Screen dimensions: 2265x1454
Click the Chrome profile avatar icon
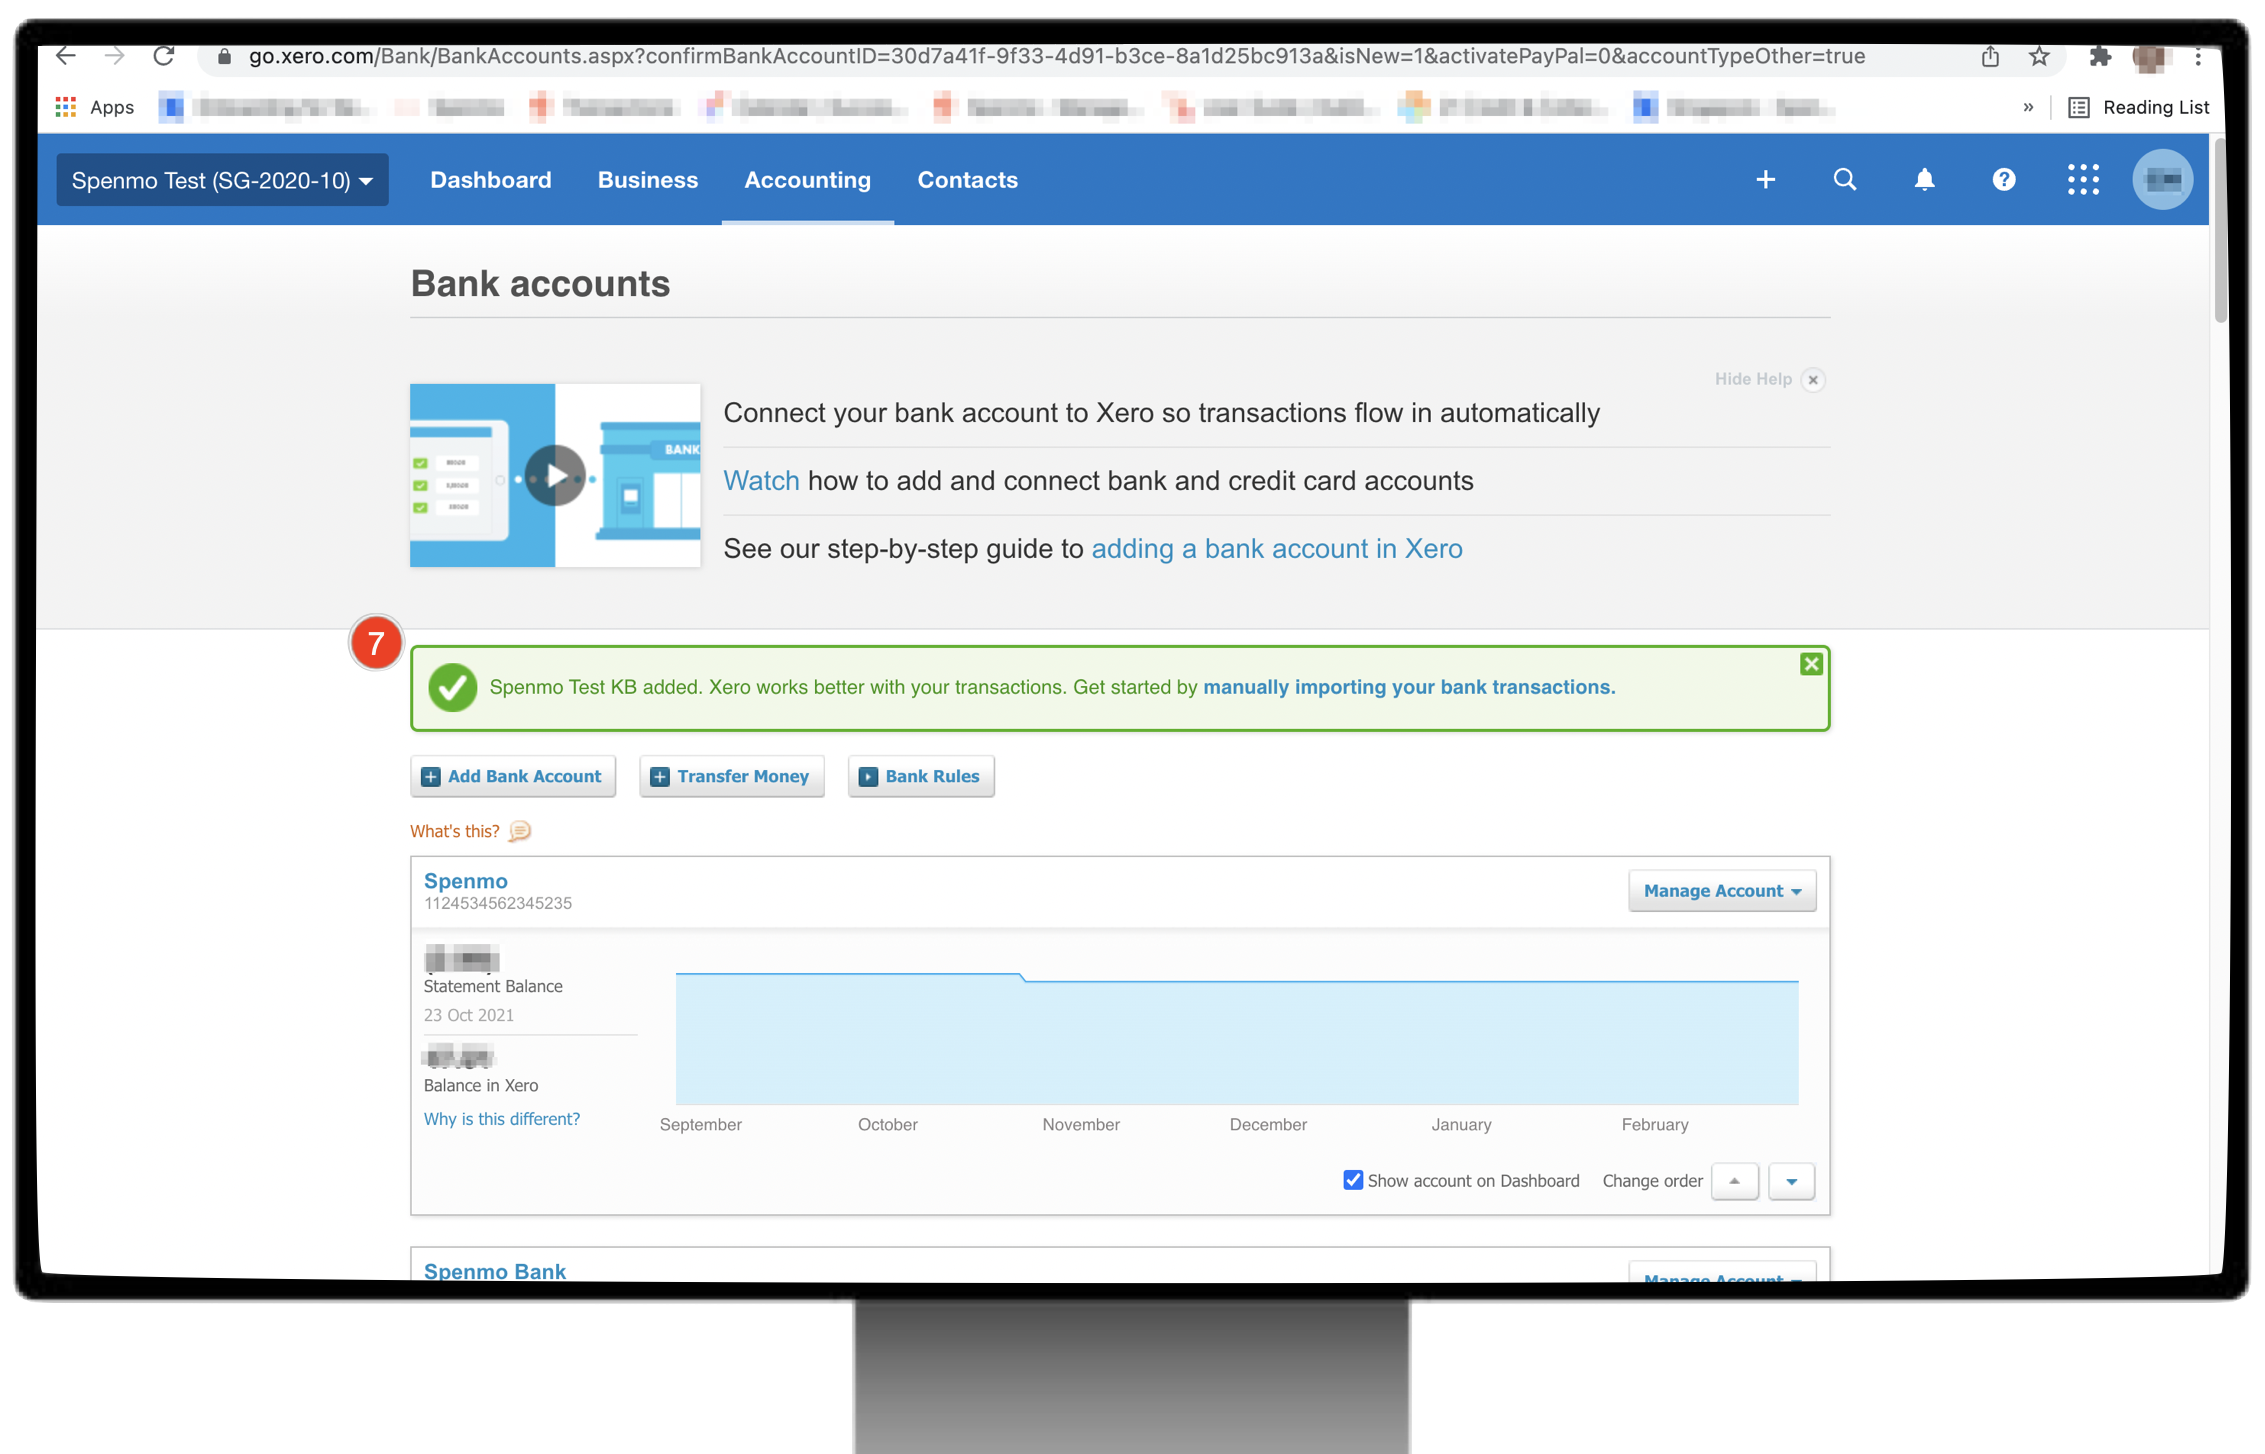[x=2151, y=57]
